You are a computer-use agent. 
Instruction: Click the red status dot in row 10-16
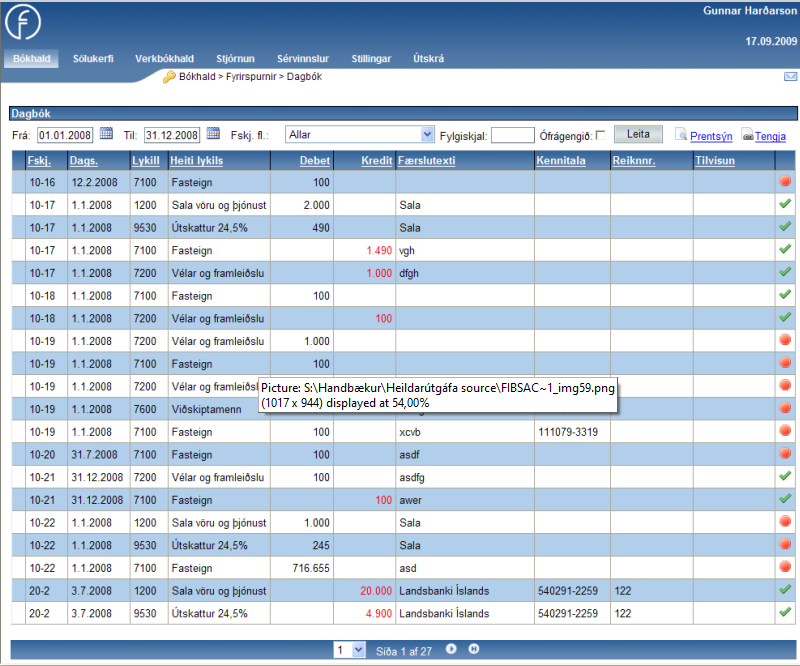[x=785, y=182]
